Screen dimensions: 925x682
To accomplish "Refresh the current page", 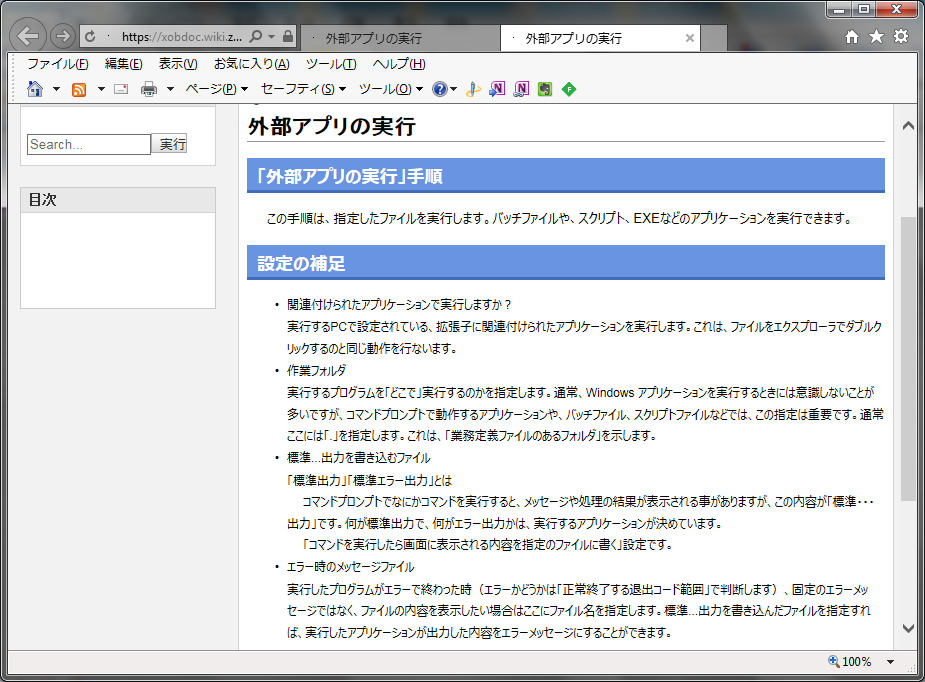I will pyautogui.click(x=90, y=37).
